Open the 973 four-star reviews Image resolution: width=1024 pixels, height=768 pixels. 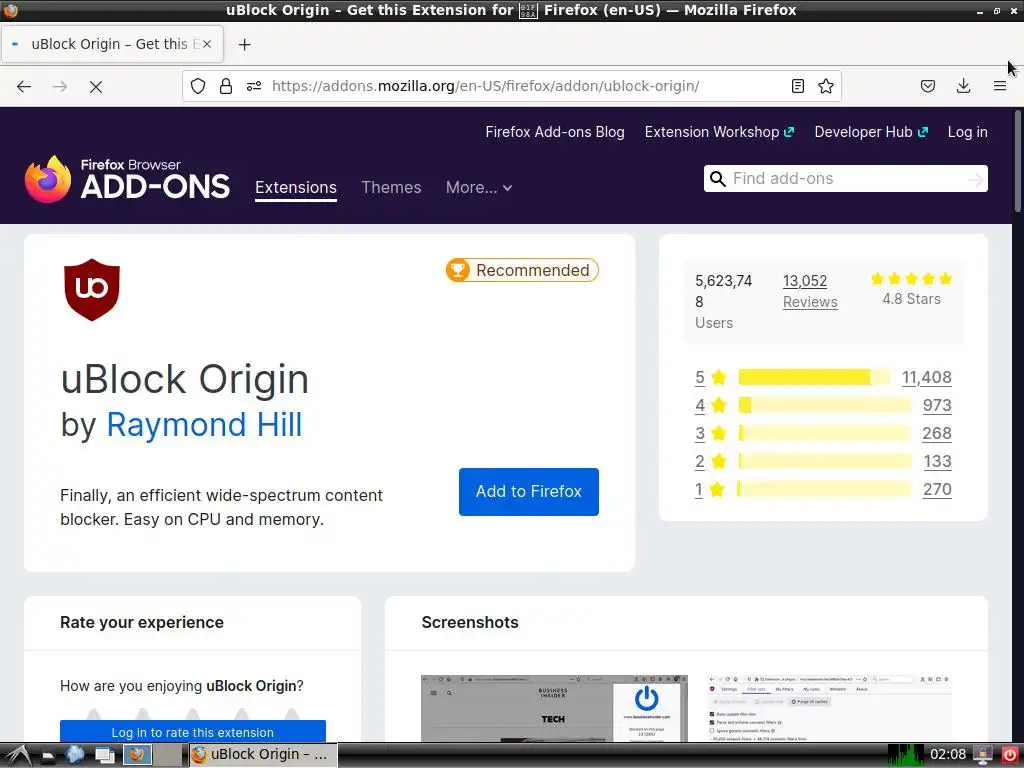(x=937, y=406)
